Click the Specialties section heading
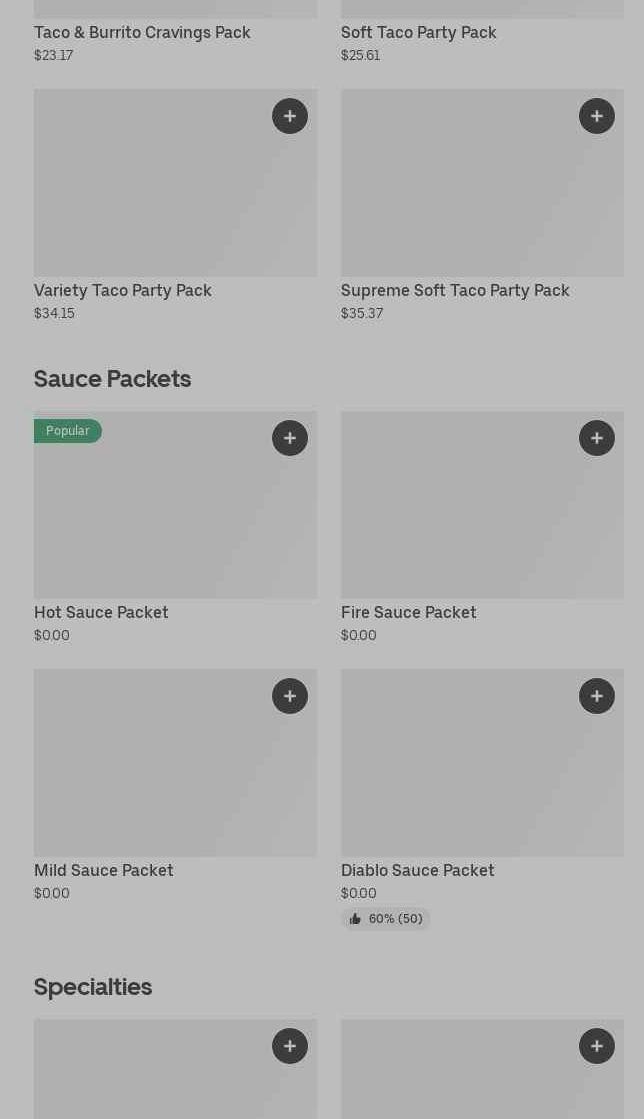 pyautogui.click(x=93, y=987)
